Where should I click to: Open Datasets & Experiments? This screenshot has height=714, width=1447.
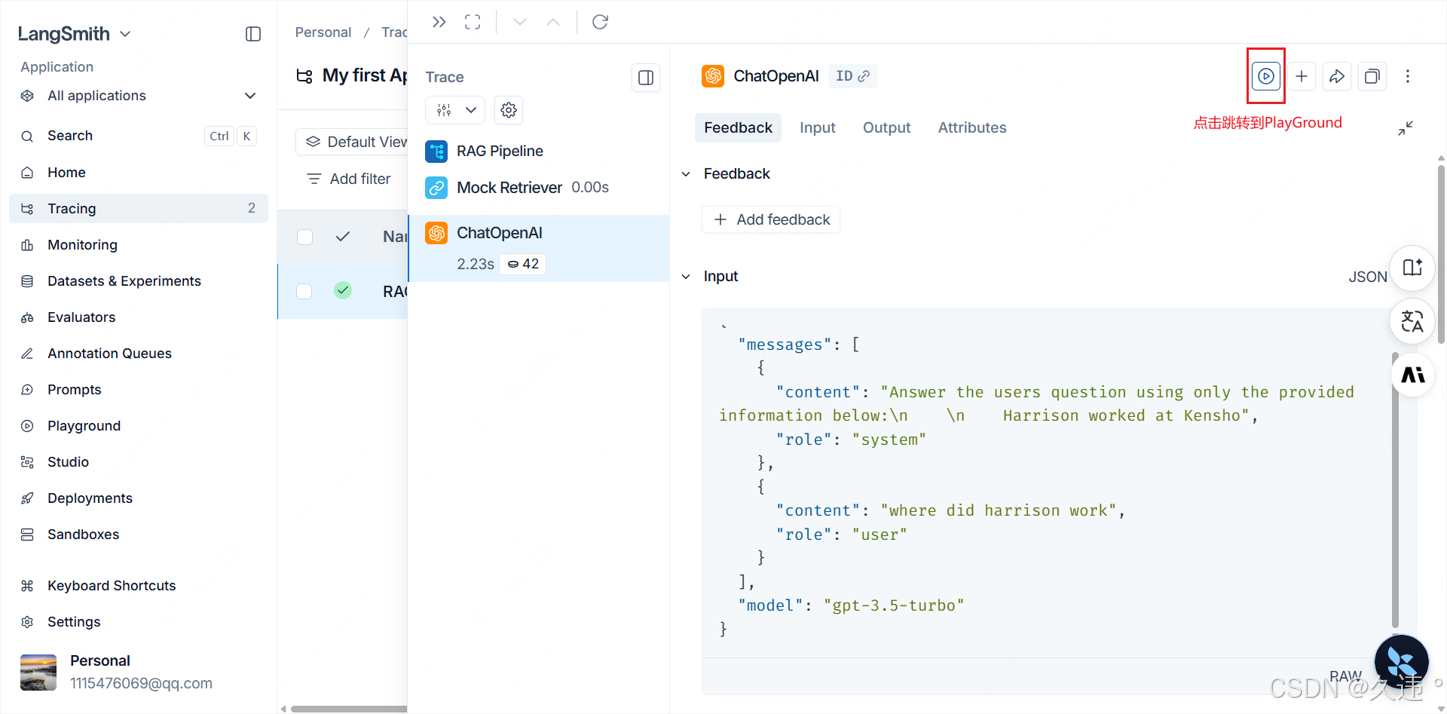tap(138, 281)
